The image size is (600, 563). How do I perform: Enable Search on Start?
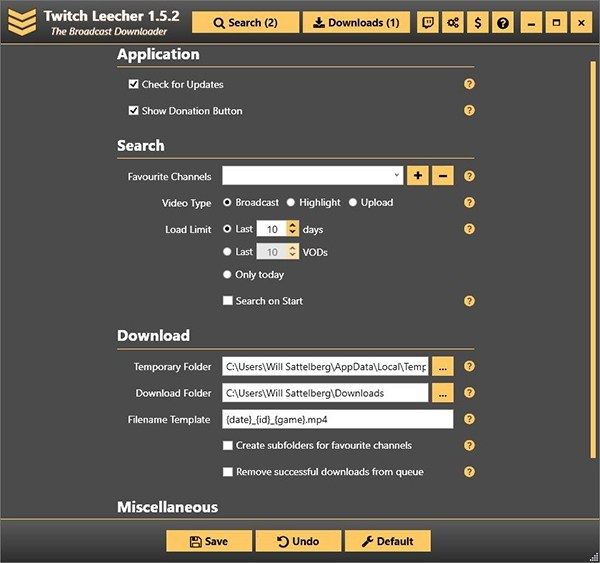[x=228, y=301]
